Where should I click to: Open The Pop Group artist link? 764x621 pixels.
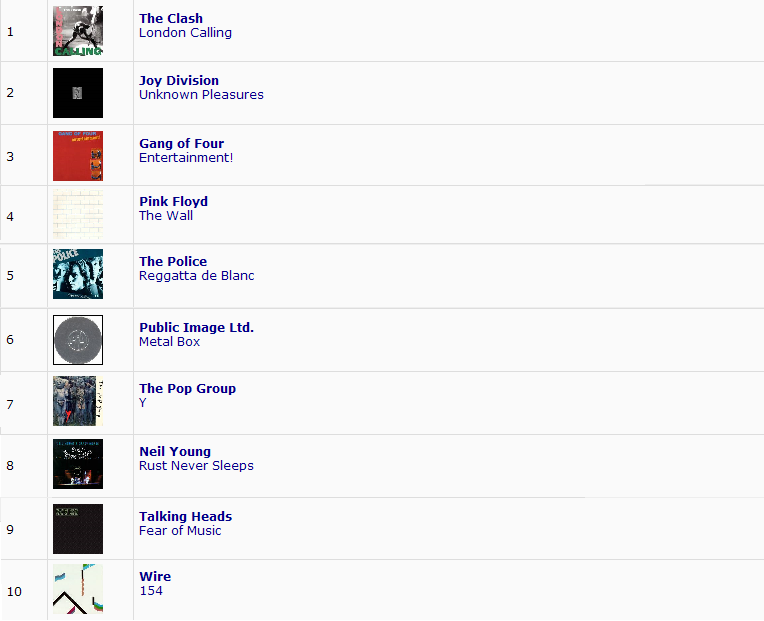coord(188,389)
